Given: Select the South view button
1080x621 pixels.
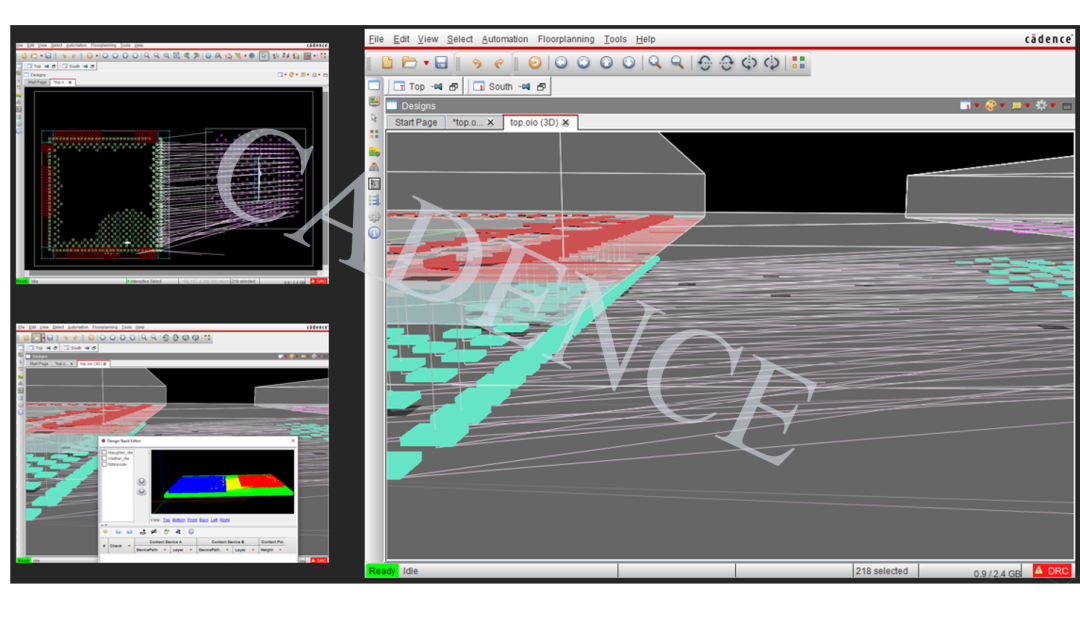Looking at the screenshot, I should pyautogui.click(x=493, y=87).
